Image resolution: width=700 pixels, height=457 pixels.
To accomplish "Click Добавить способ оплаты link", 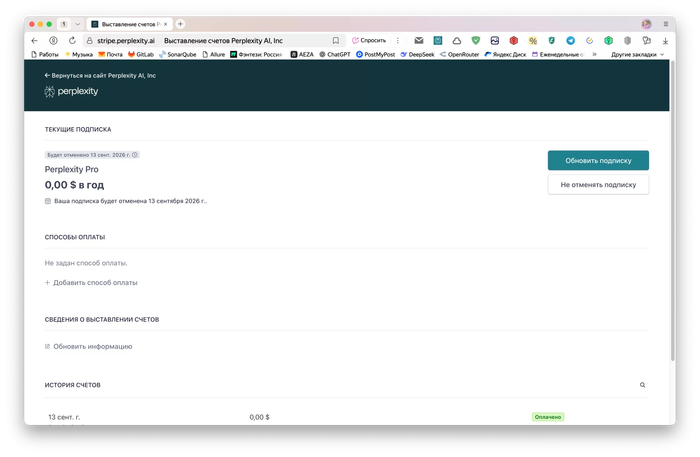I will pyautogui.click(x=91, y=283).
